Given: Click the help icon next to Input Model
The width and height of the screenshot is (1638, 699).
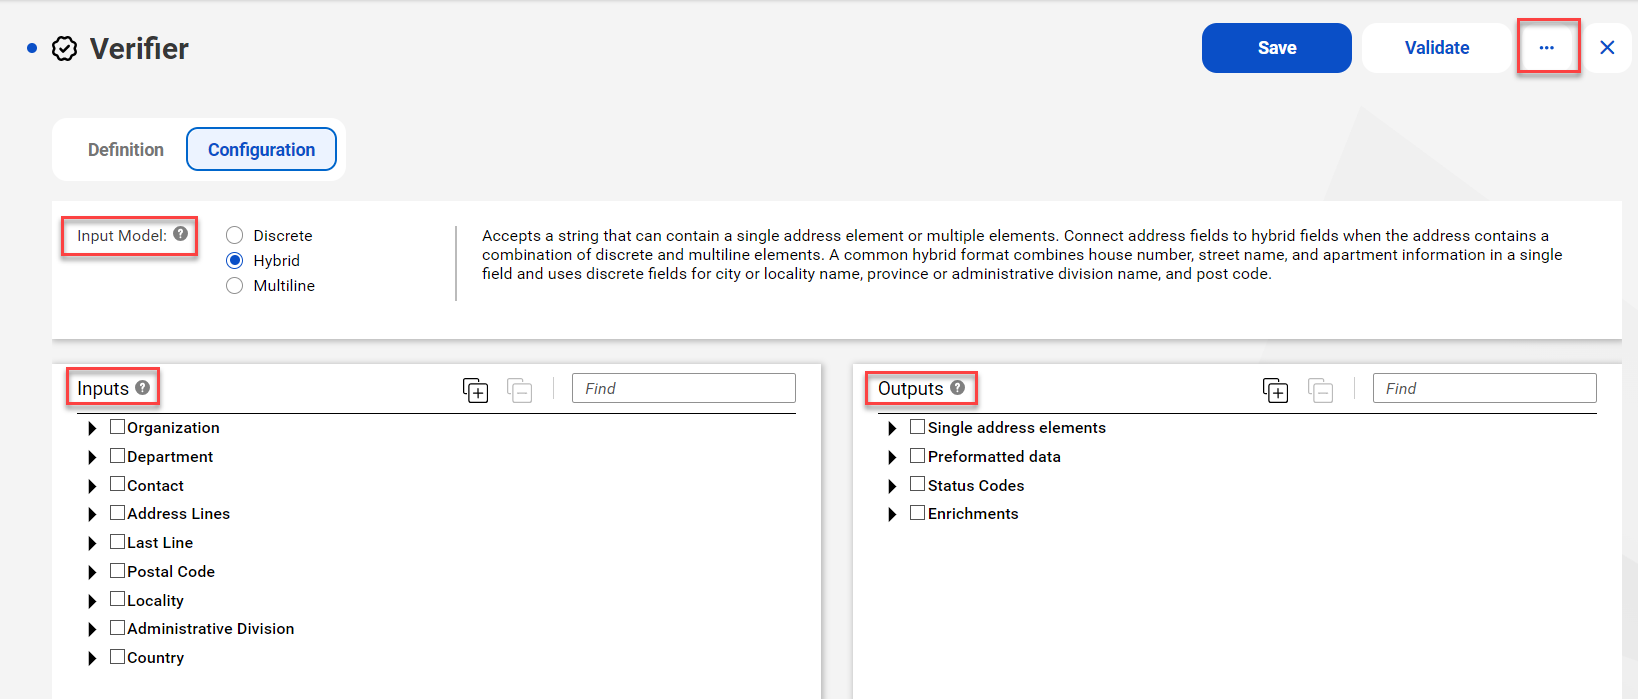Looking at the screenshot, I should pyautogui.click(x=180, y=234).
